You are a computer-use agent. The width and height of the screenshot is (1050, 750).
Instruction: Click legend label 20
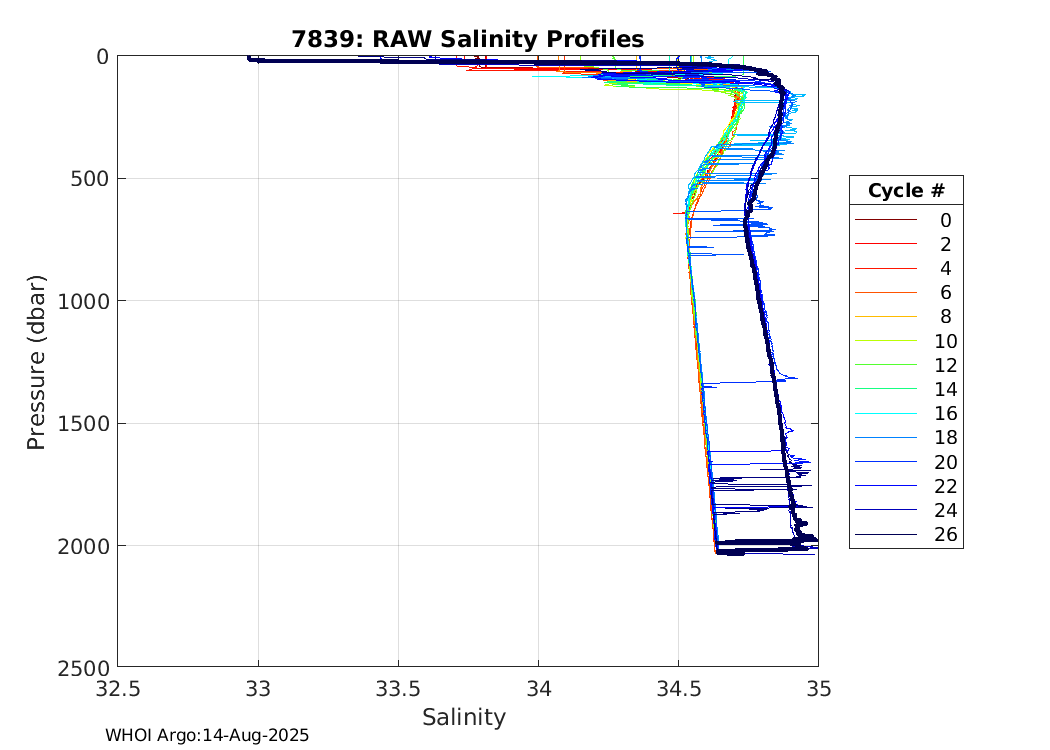pyautogui.click(x=945, y=462)
